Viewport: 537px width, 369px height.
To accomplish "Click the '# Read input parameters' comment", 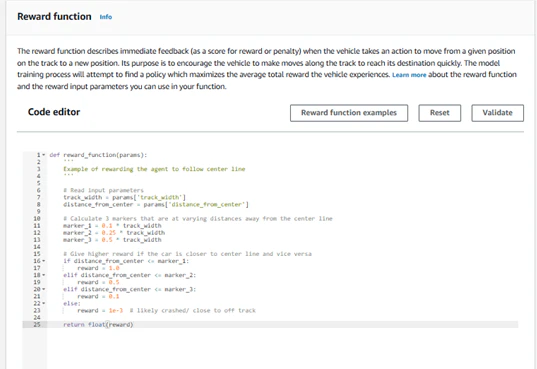I will [103, 190].
